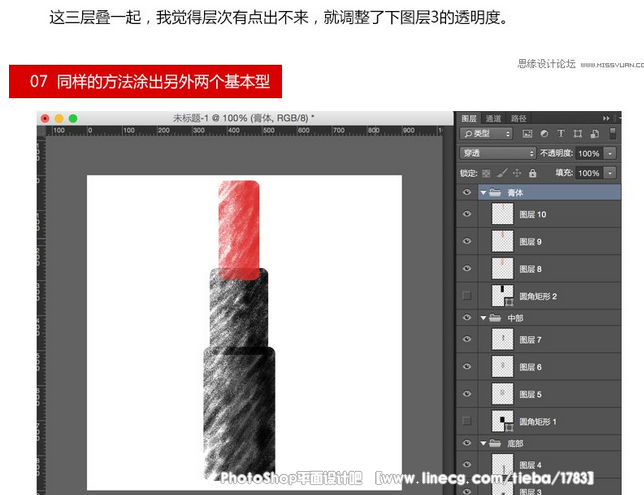Click the shape layer filter icon
Image resolution: width=644 pixels, height=495 pixels.
click(x=577, y=133)
